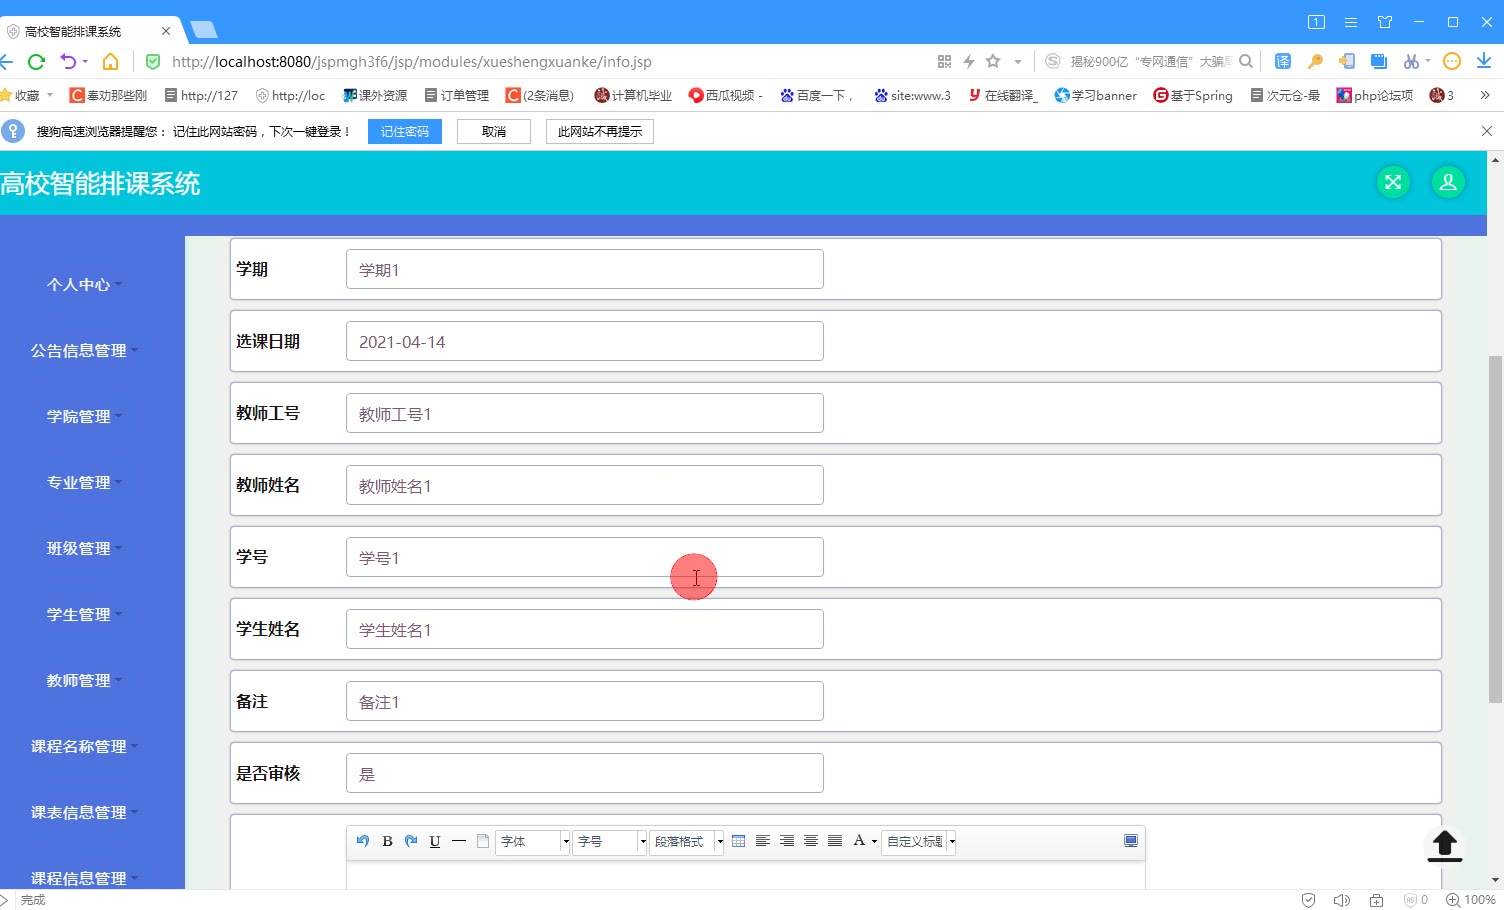The width and height of the screenshot is (1504, 910).
Task: Open the 字体 font dropdown
Action: [x=532, y=842]
